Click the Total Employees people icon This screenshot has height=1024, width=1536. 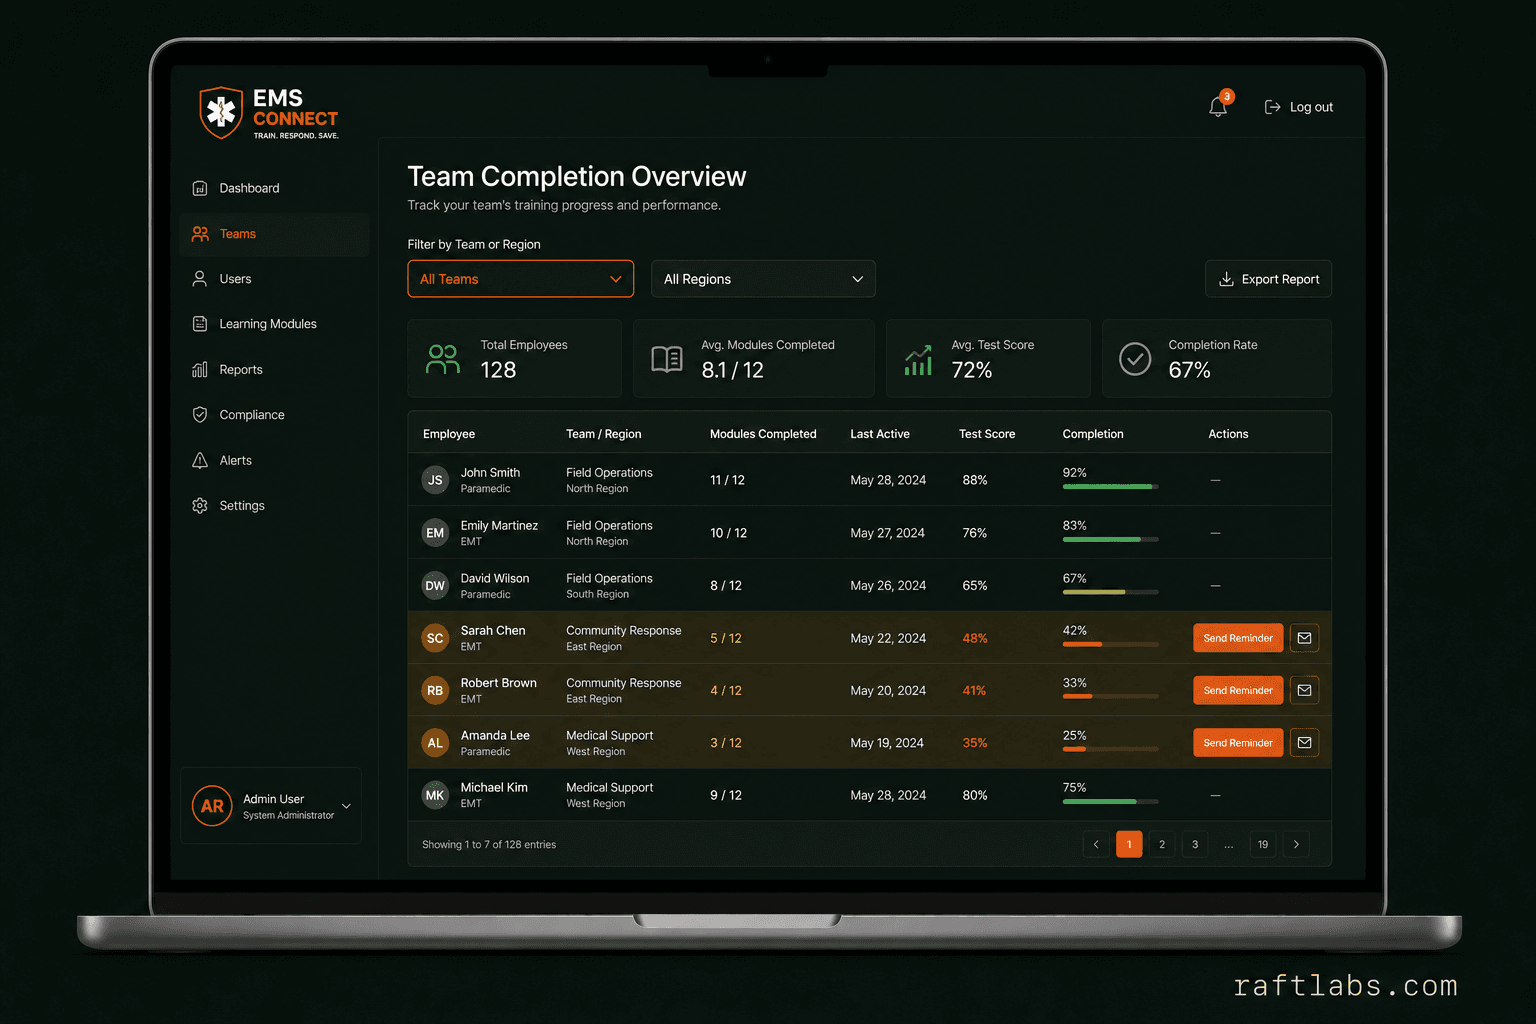tap(443, 359)
